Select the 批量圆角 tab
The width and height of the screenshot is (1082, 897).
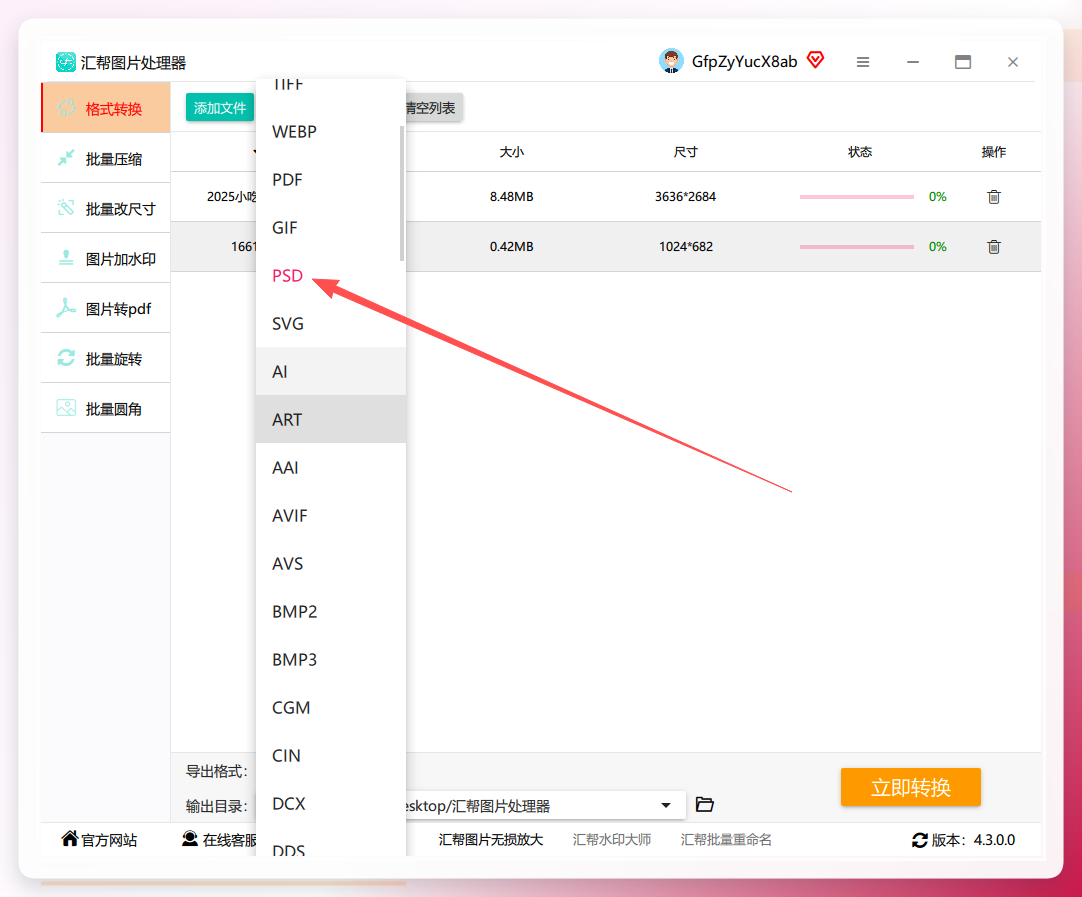106,408
